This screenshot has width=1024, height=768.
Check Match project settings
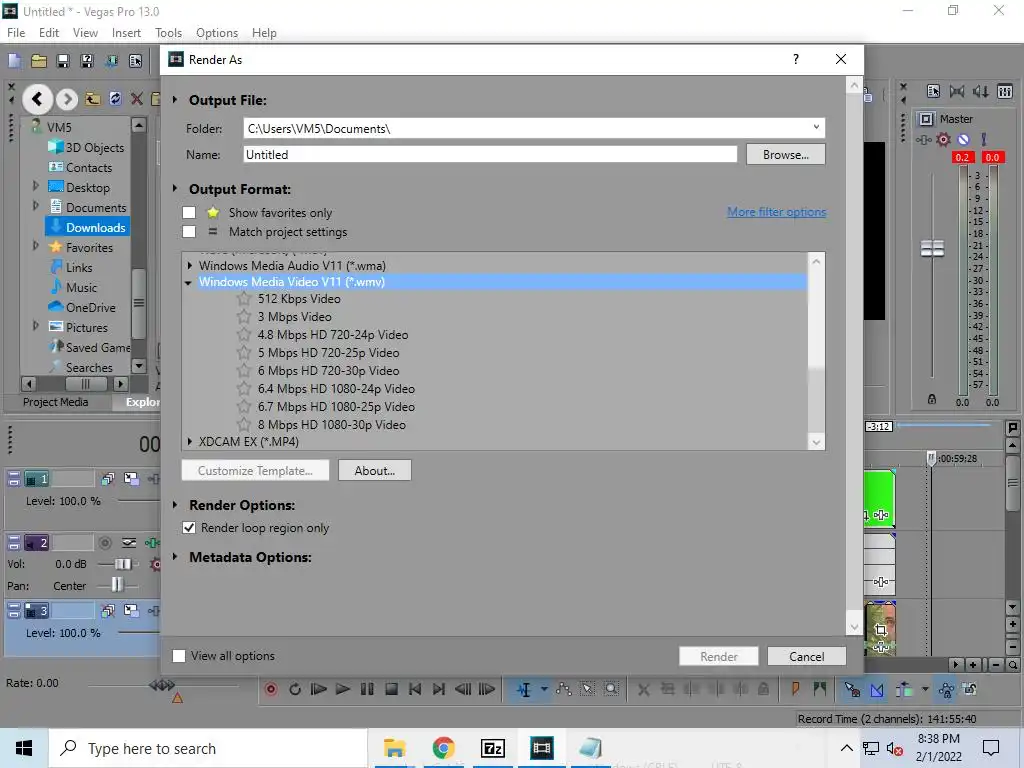pos(189,232)
